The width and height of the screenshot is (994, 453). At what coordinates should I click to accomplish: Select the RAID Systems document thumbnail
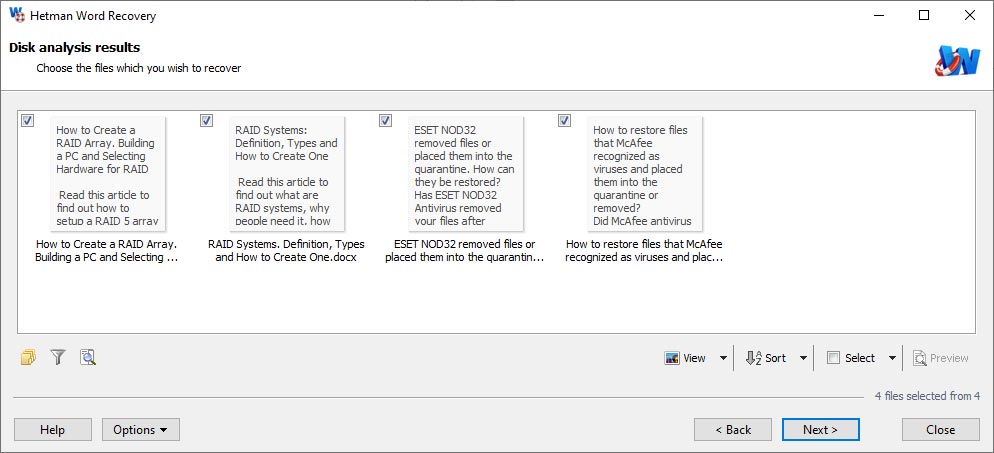coord(287,173)
